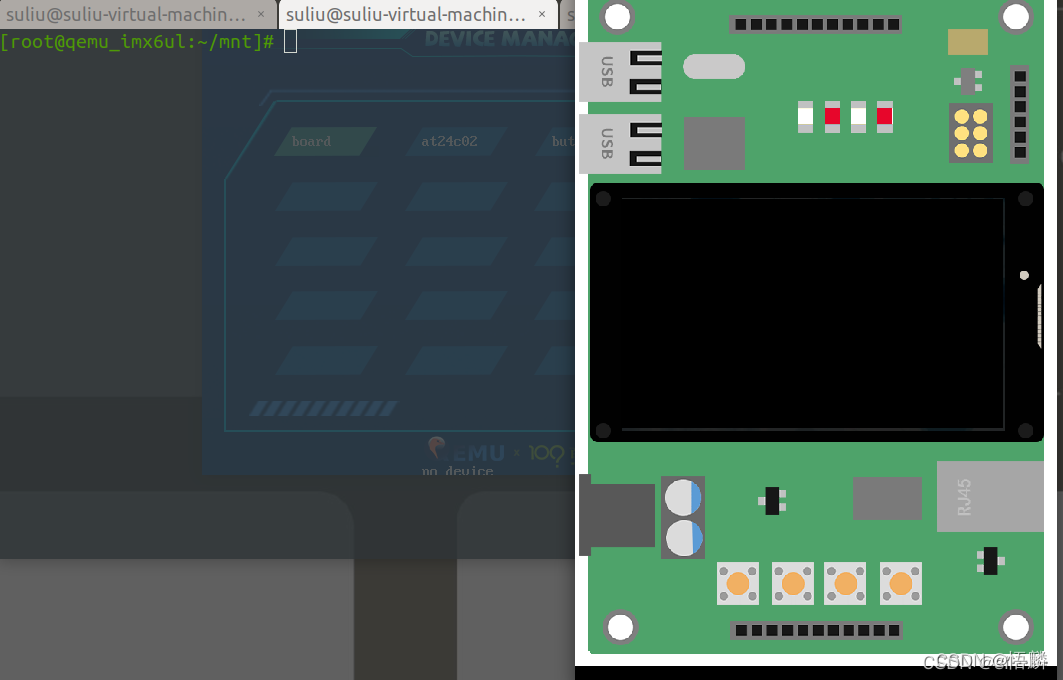This screenshot has width=1063, height=680.
Task: Toggle the first white LED from the left
Action: 805,117
